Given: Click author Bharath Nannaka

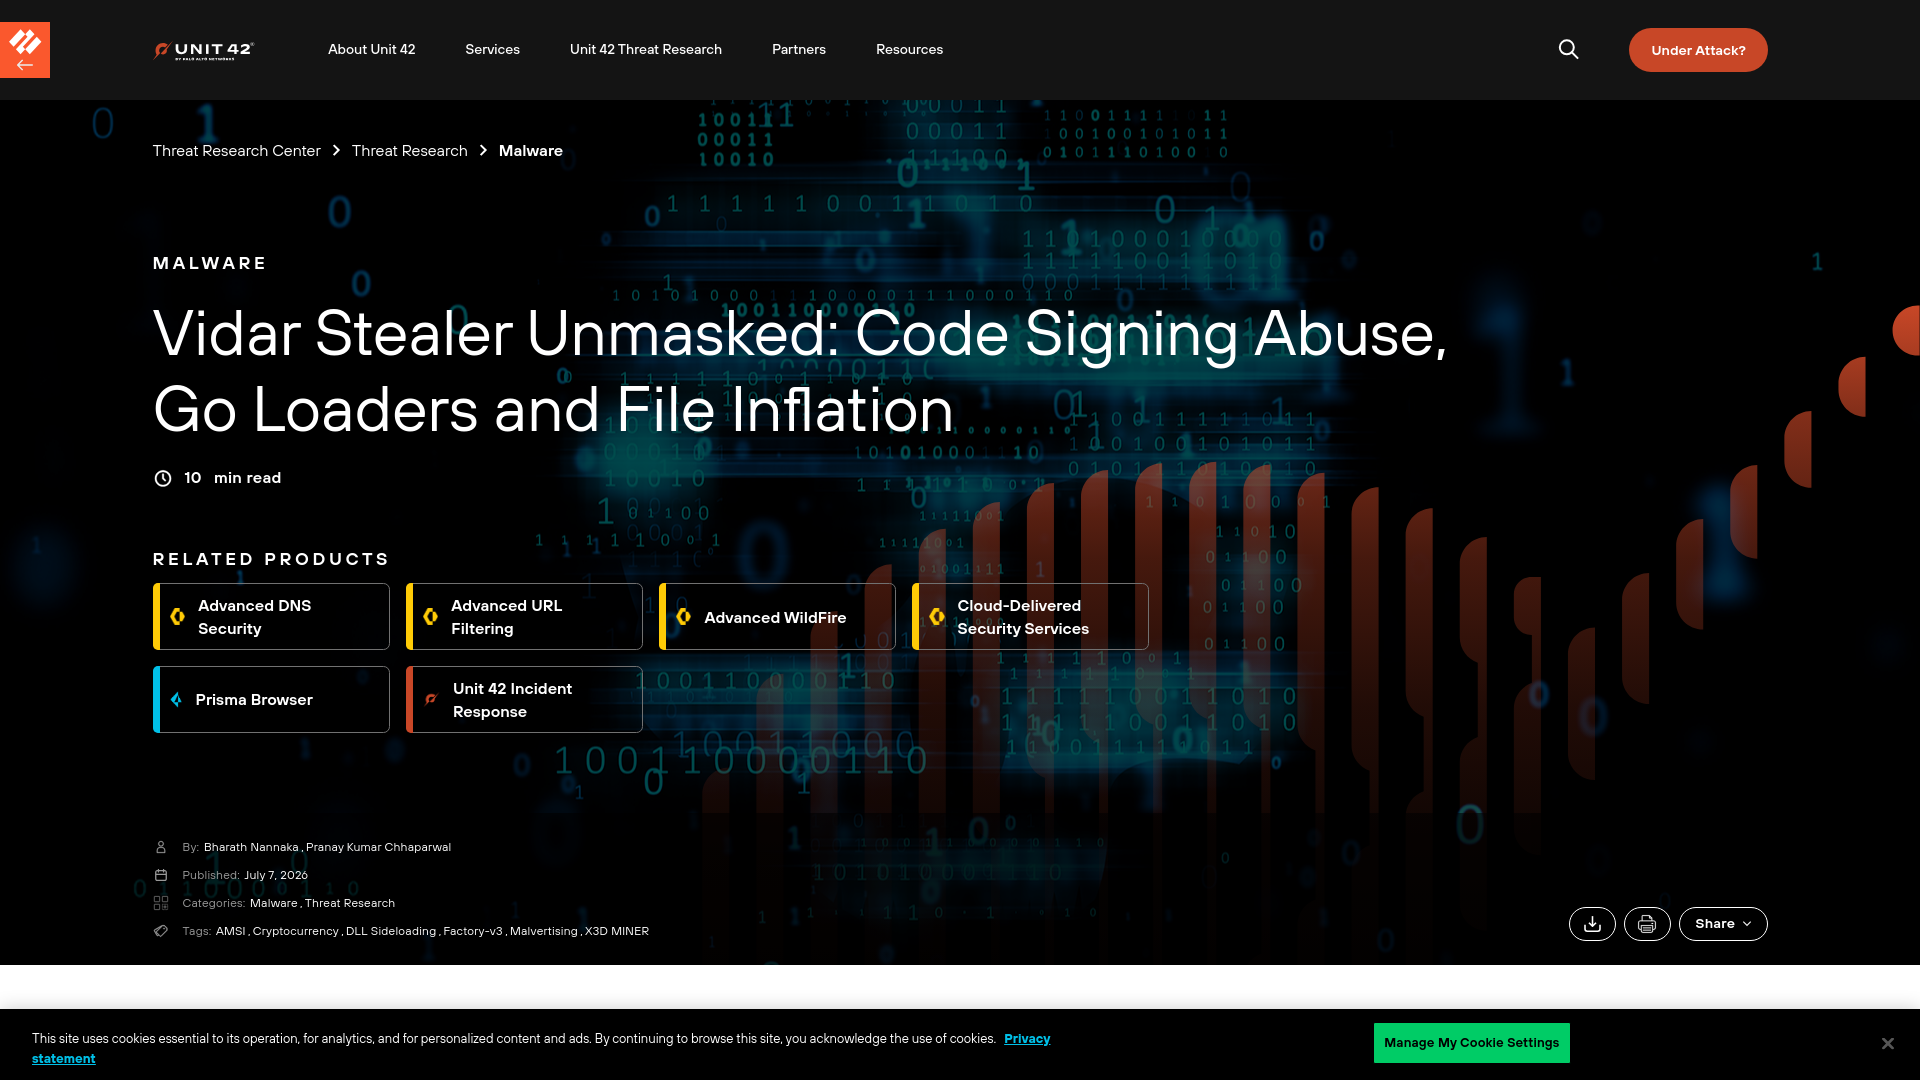Looking at the screenshot, I should click(x=251, y=847).
